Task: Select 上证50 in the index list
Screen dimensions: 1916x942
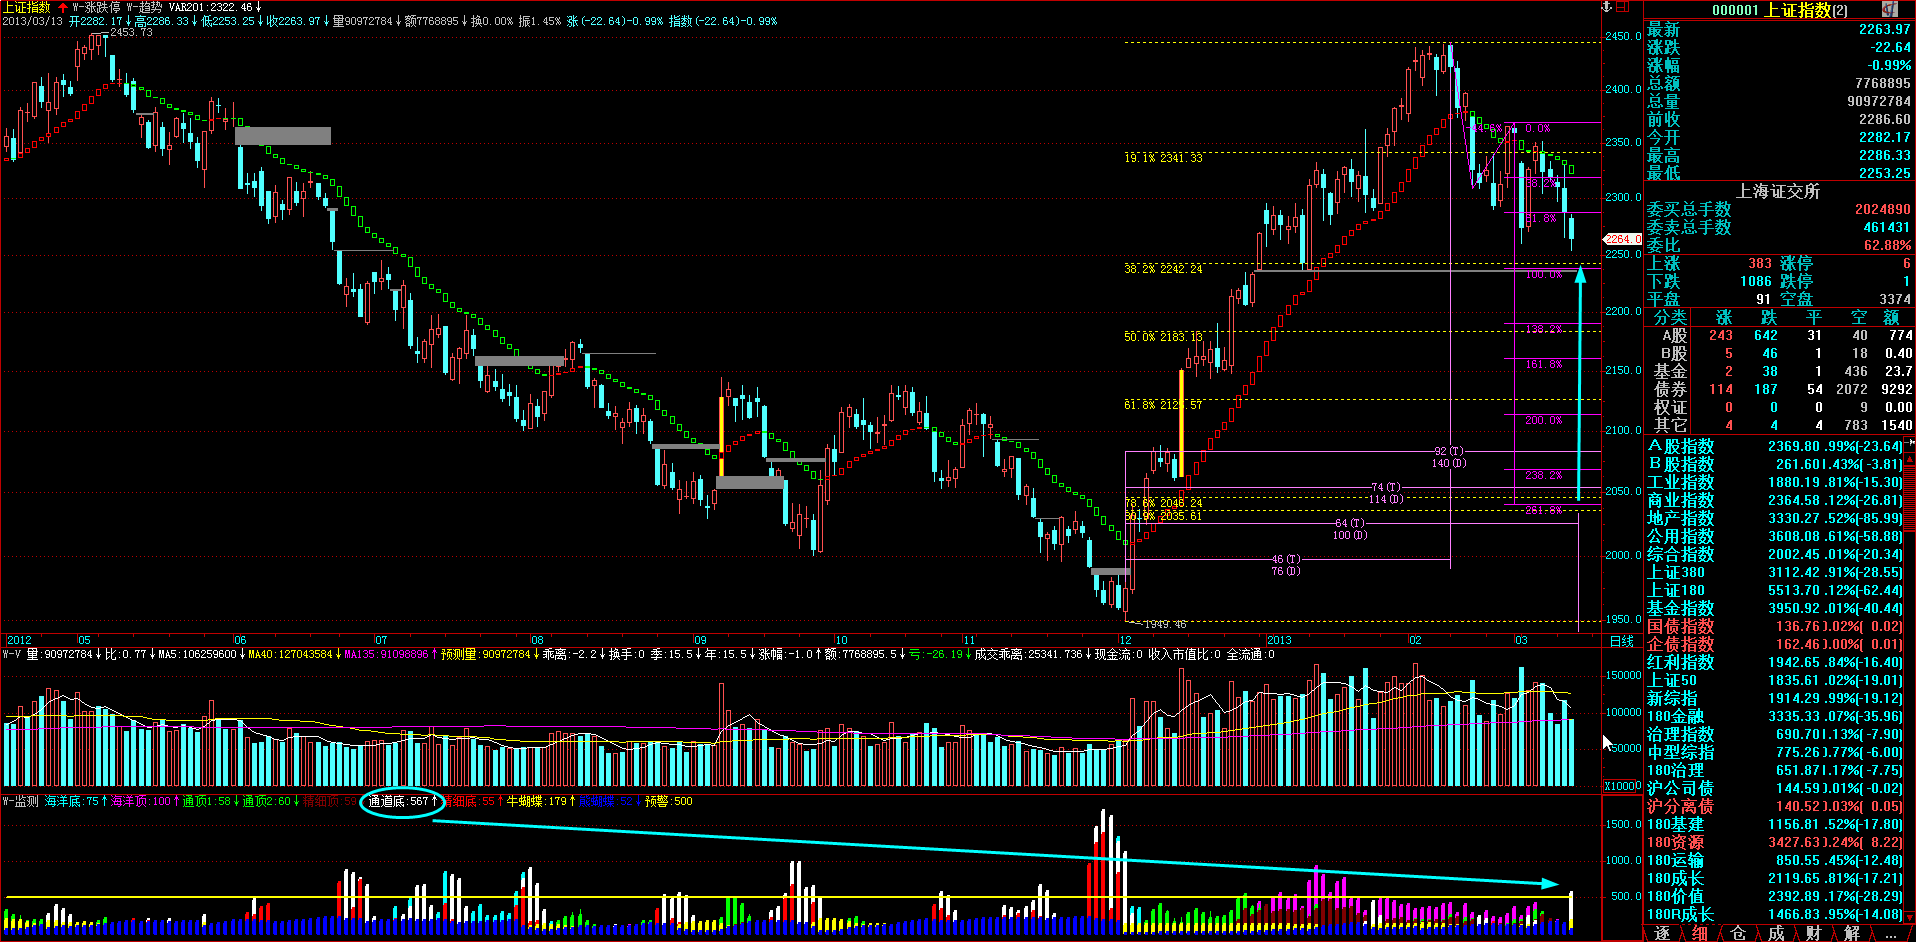Action: coord(1672,680)
